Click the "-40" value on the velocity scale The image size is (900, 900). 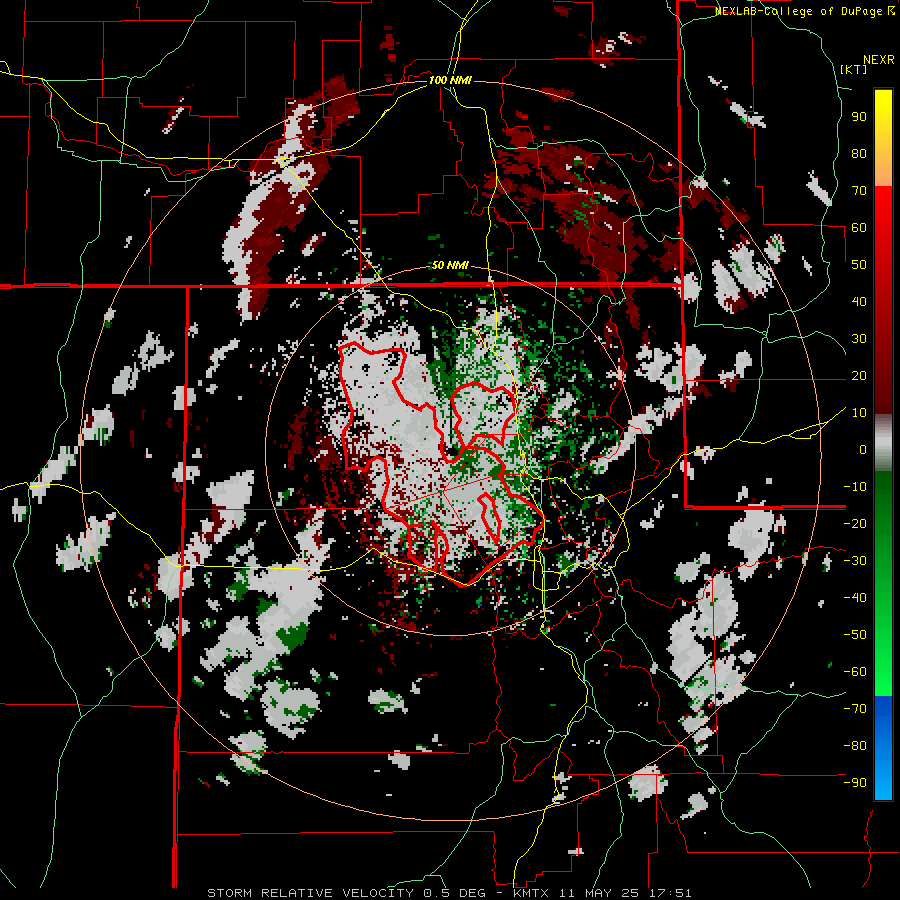click(x=855, y=598)
